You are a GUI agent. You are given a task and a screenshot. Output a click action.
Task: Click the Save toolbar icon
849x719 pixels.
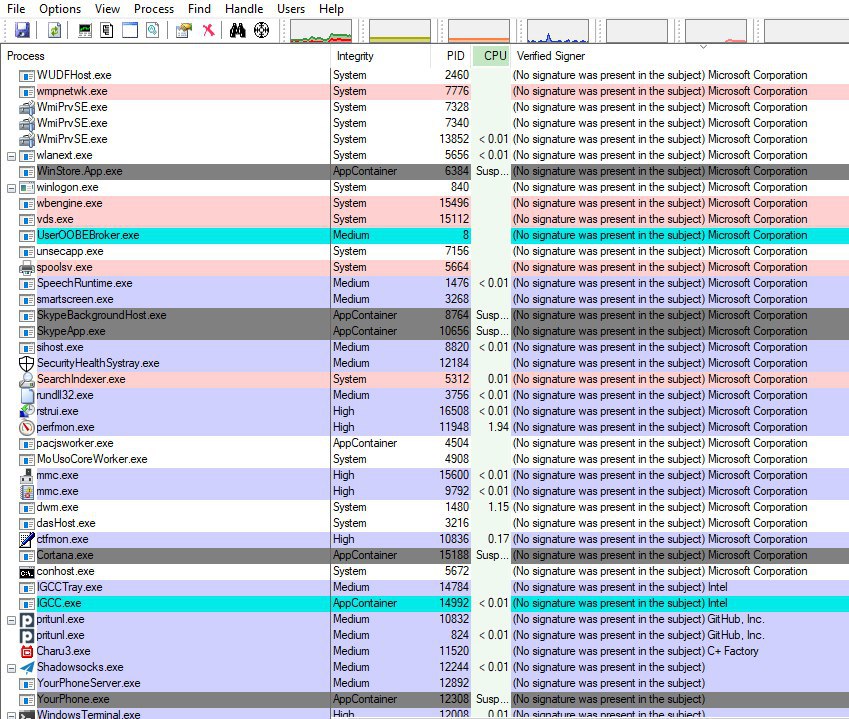click(22, 30)
